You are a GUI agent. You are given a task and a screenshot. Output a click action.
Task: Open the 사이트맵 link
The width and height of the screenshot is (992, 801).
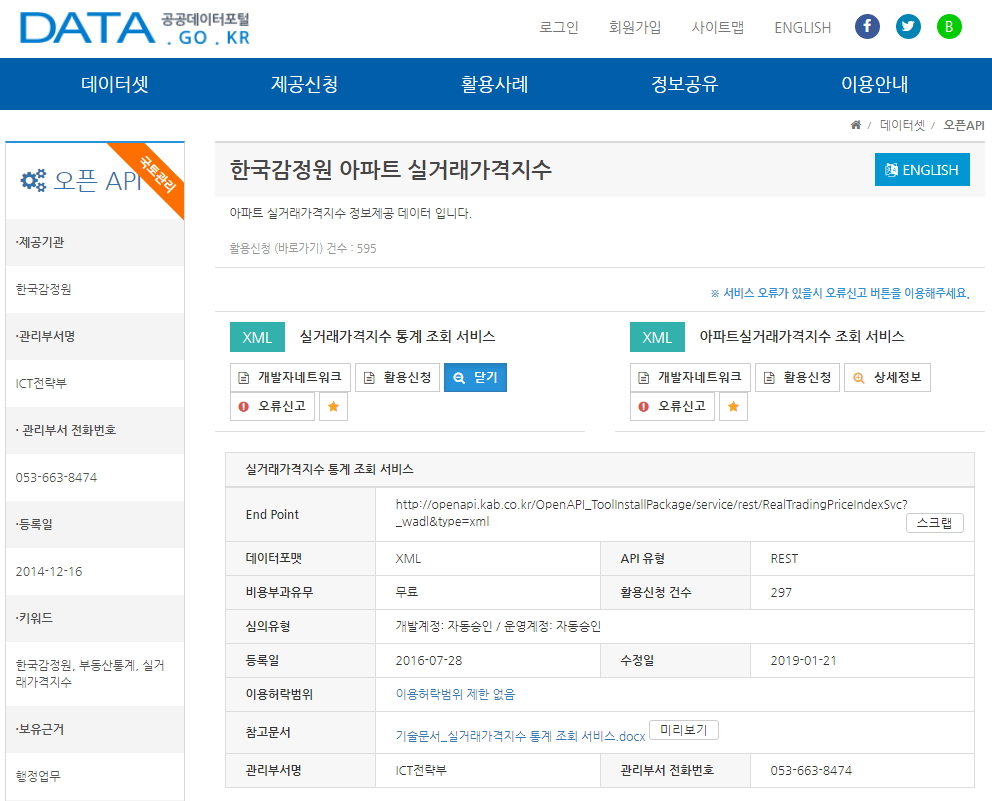click(x=717, y=27)
